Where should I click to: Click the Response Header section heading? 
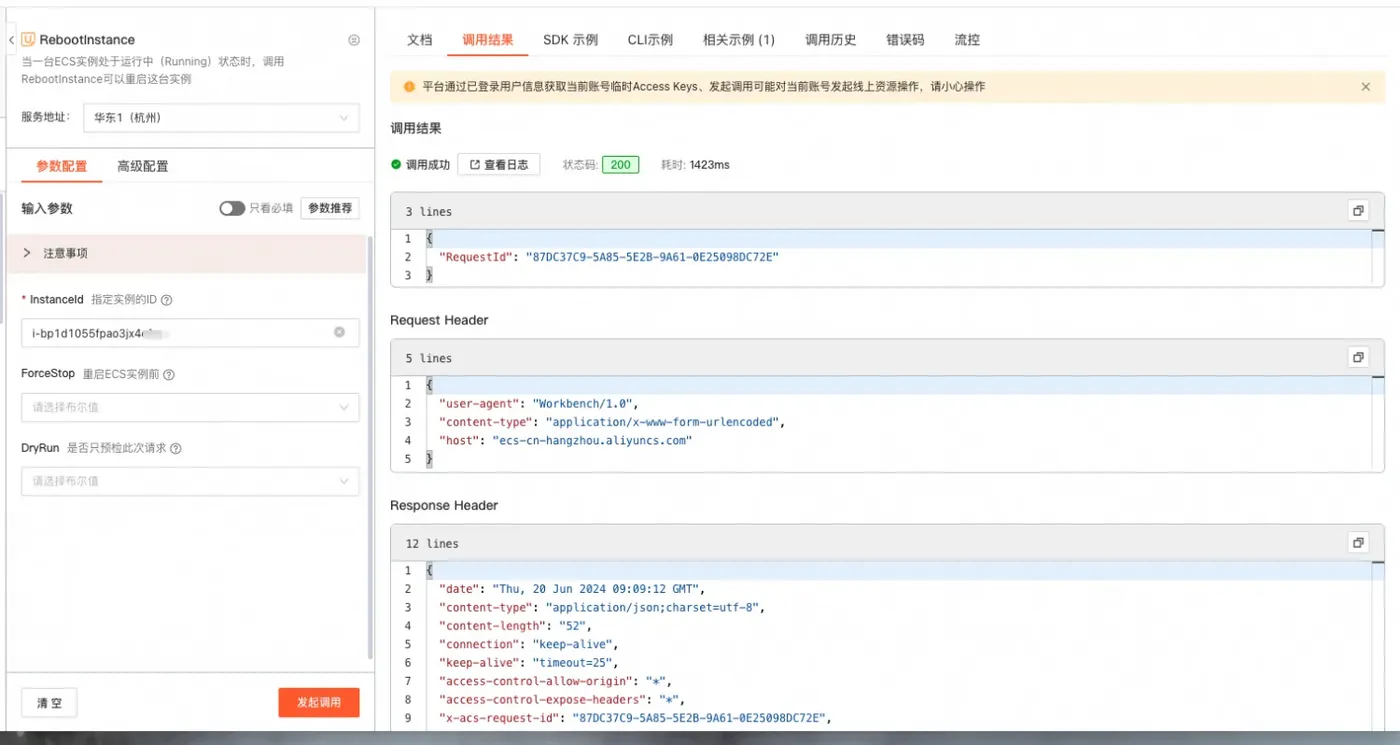(x=444, y=505)
